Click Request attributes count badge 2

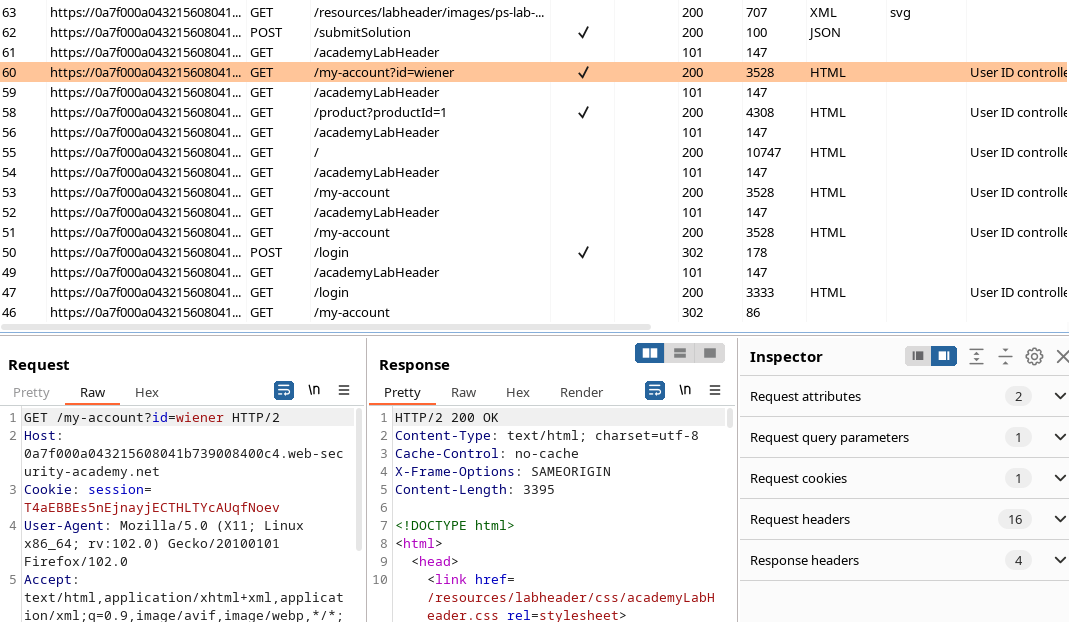click(x=1018, y=396)
